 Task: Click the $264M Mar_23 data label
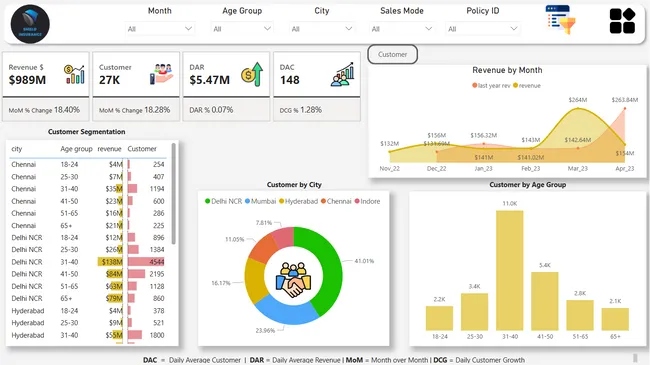point(577,100)
